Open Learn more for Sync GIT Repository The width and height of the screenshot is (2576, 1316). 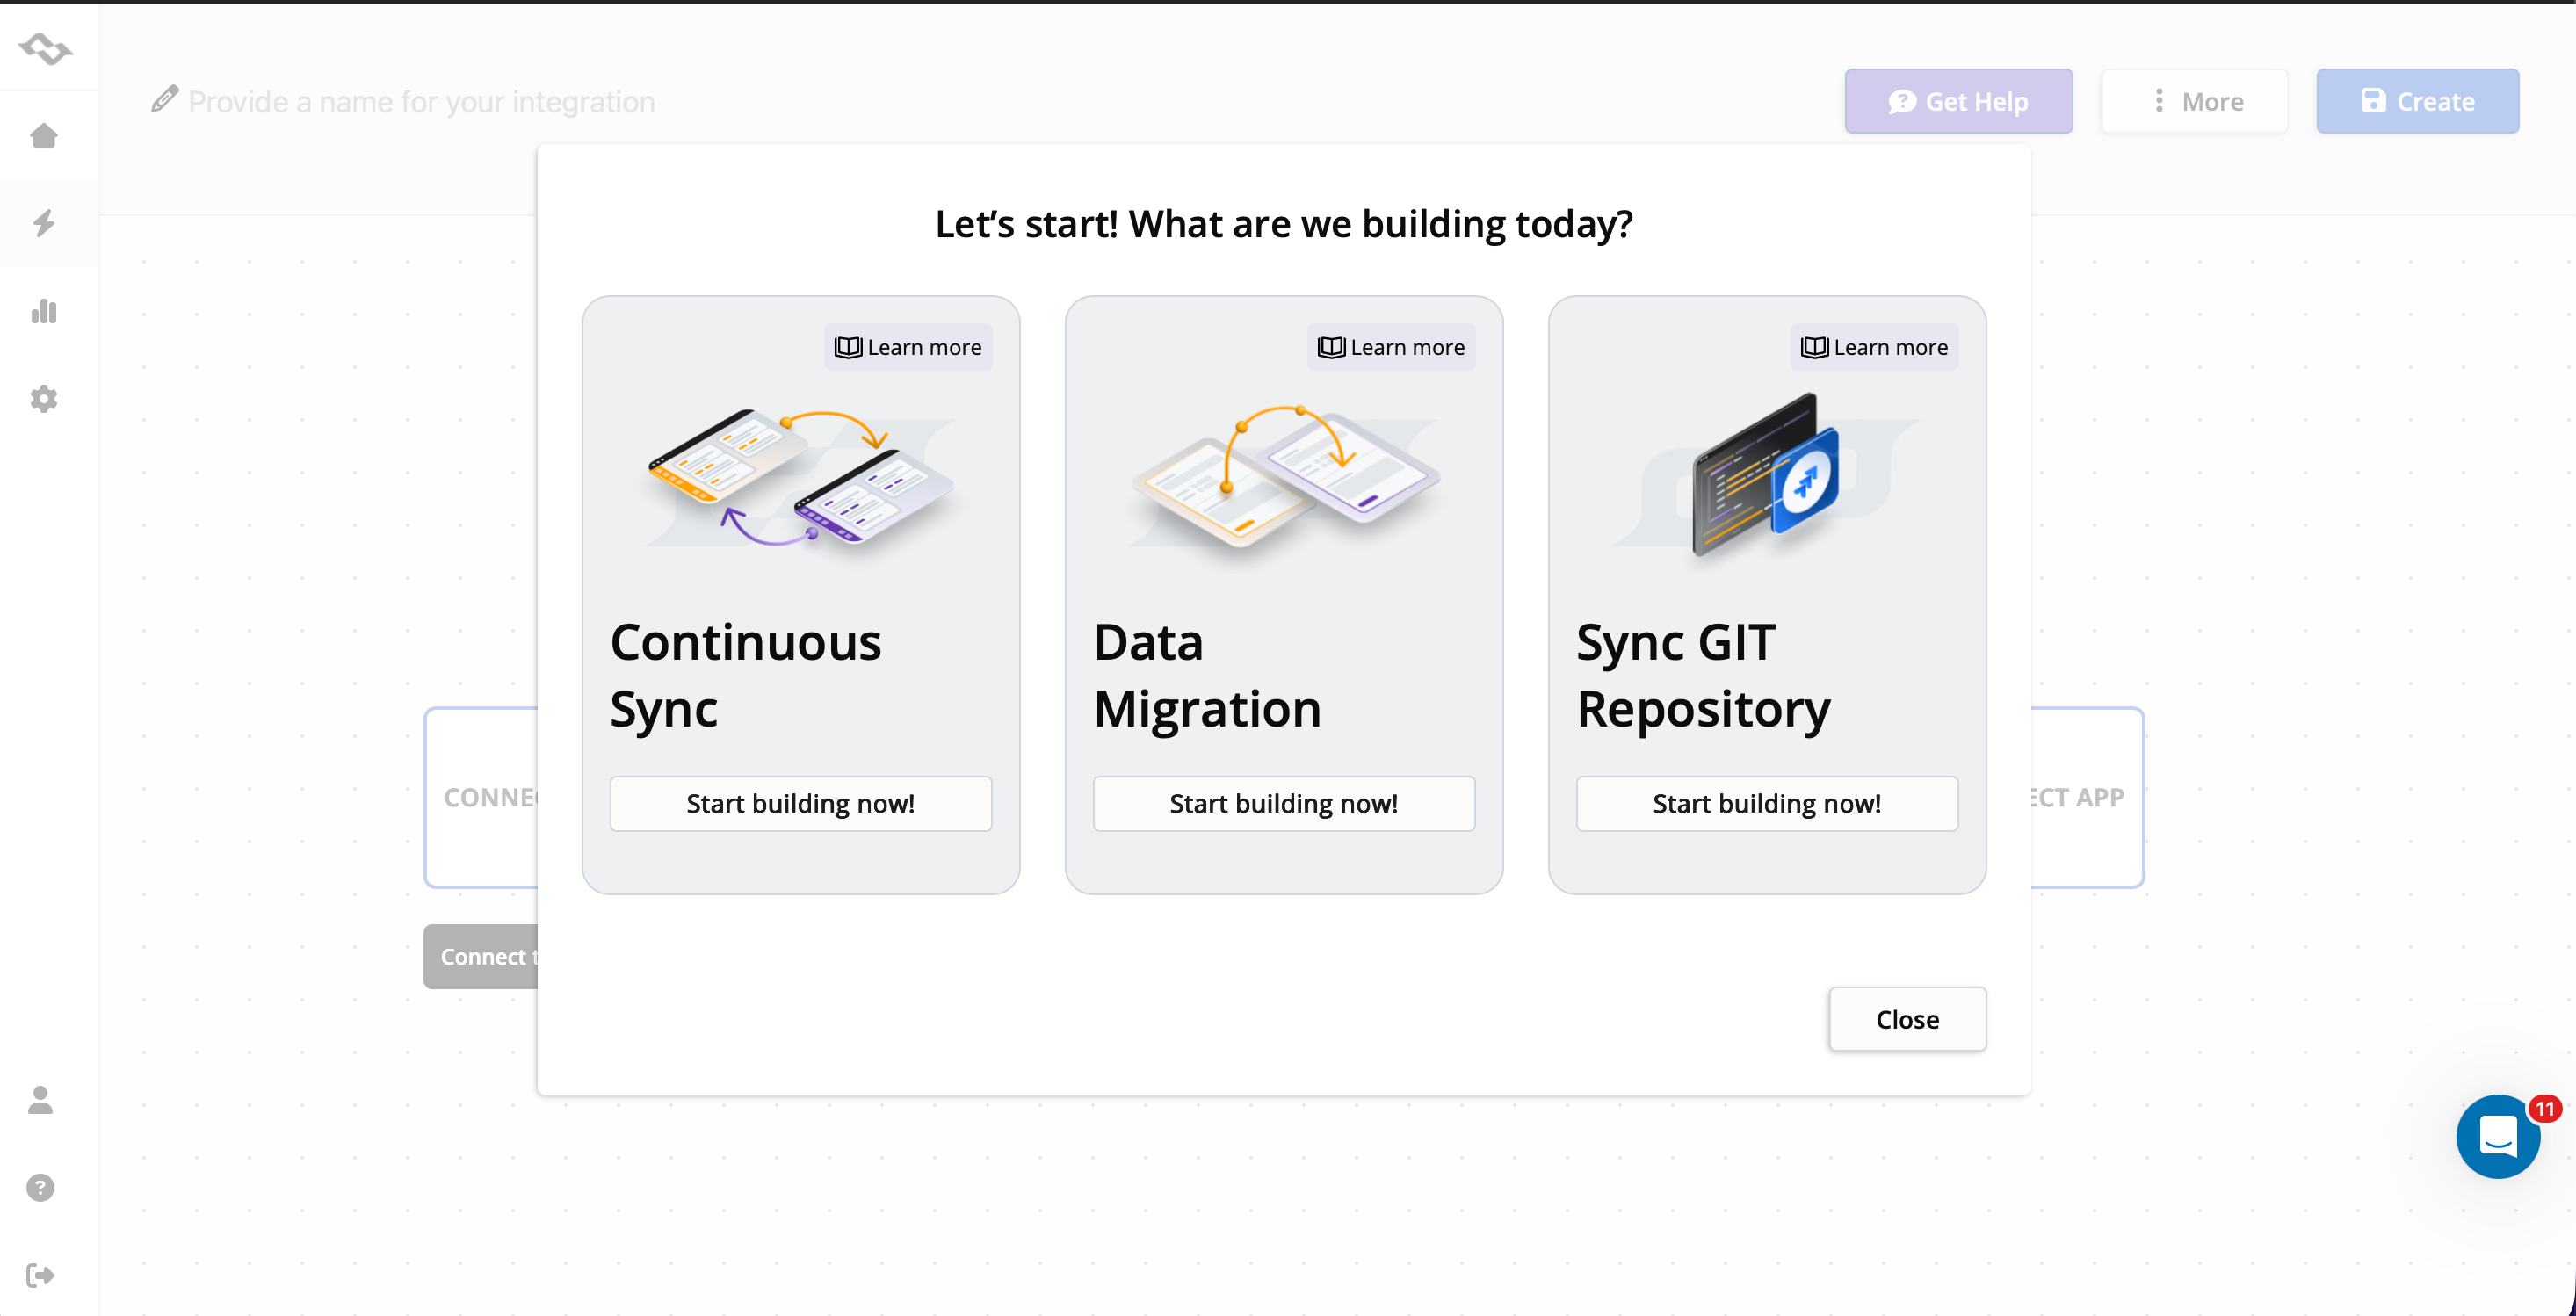pyautogui.click(x=1874, y=347)
